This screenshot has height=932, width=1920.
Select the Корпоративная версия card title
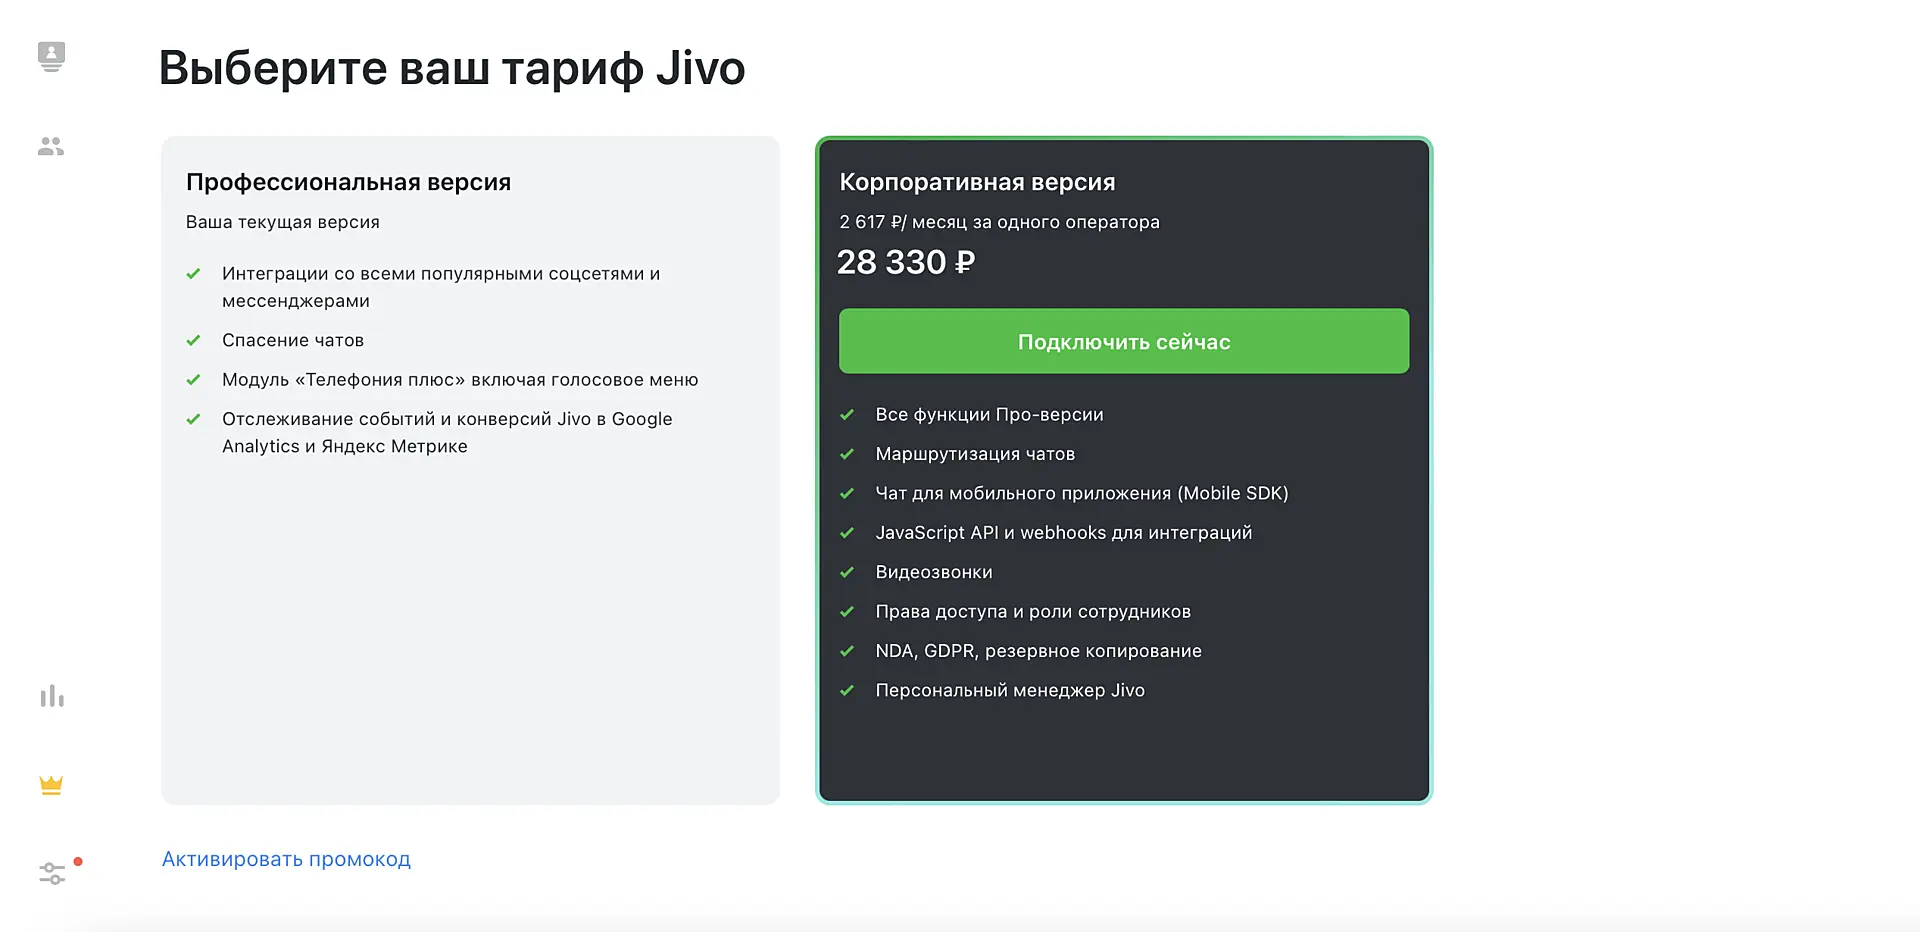coord(977,182)
